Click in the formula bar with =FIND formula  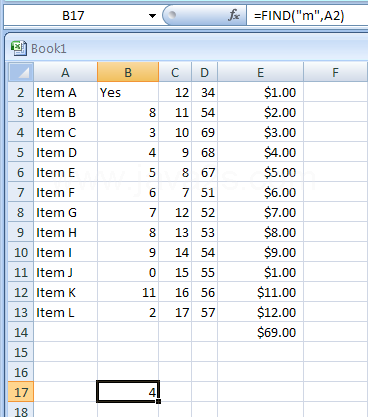(x=307, y=15)
